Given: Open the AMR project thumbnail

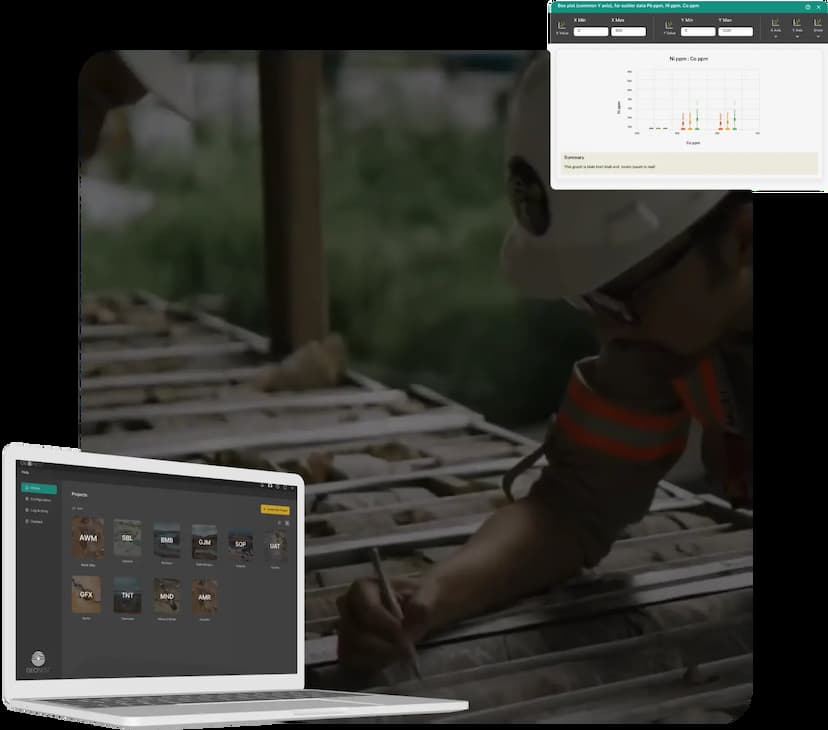Looking at the screenshot, I should tap(204, 597).
